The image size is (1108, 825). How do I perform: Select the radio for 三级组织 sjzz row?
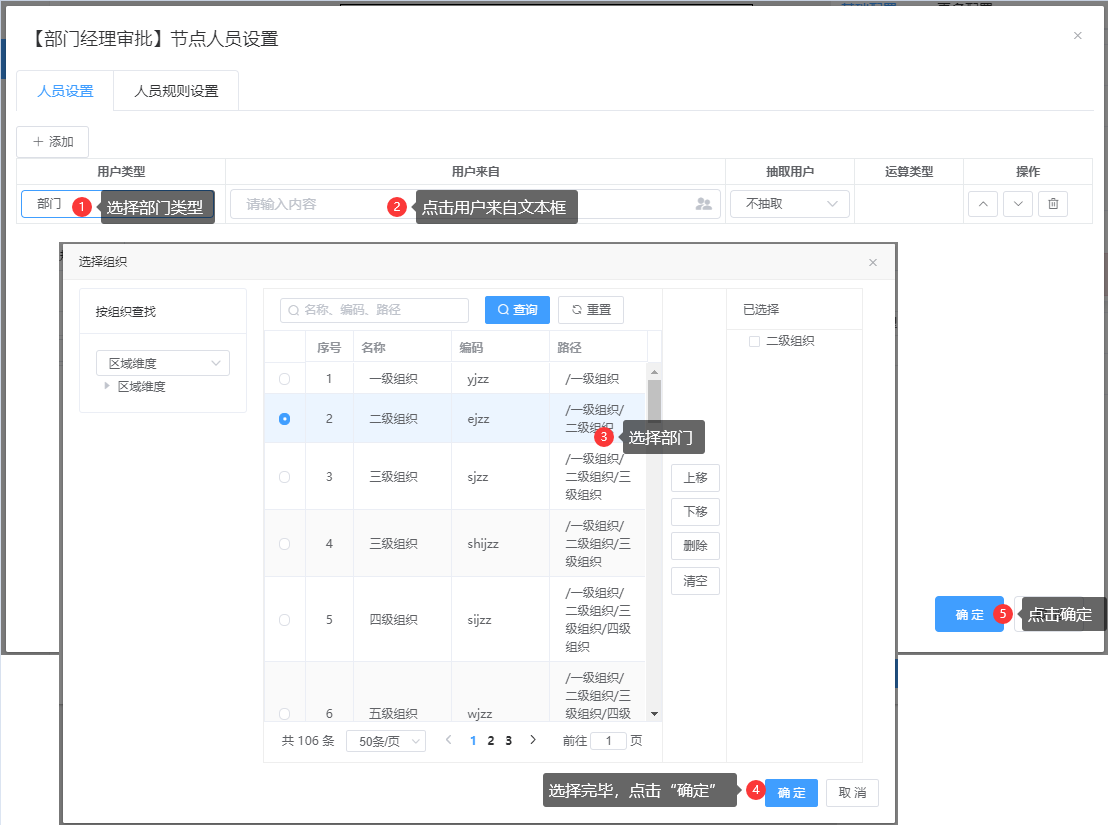point(284,477)
